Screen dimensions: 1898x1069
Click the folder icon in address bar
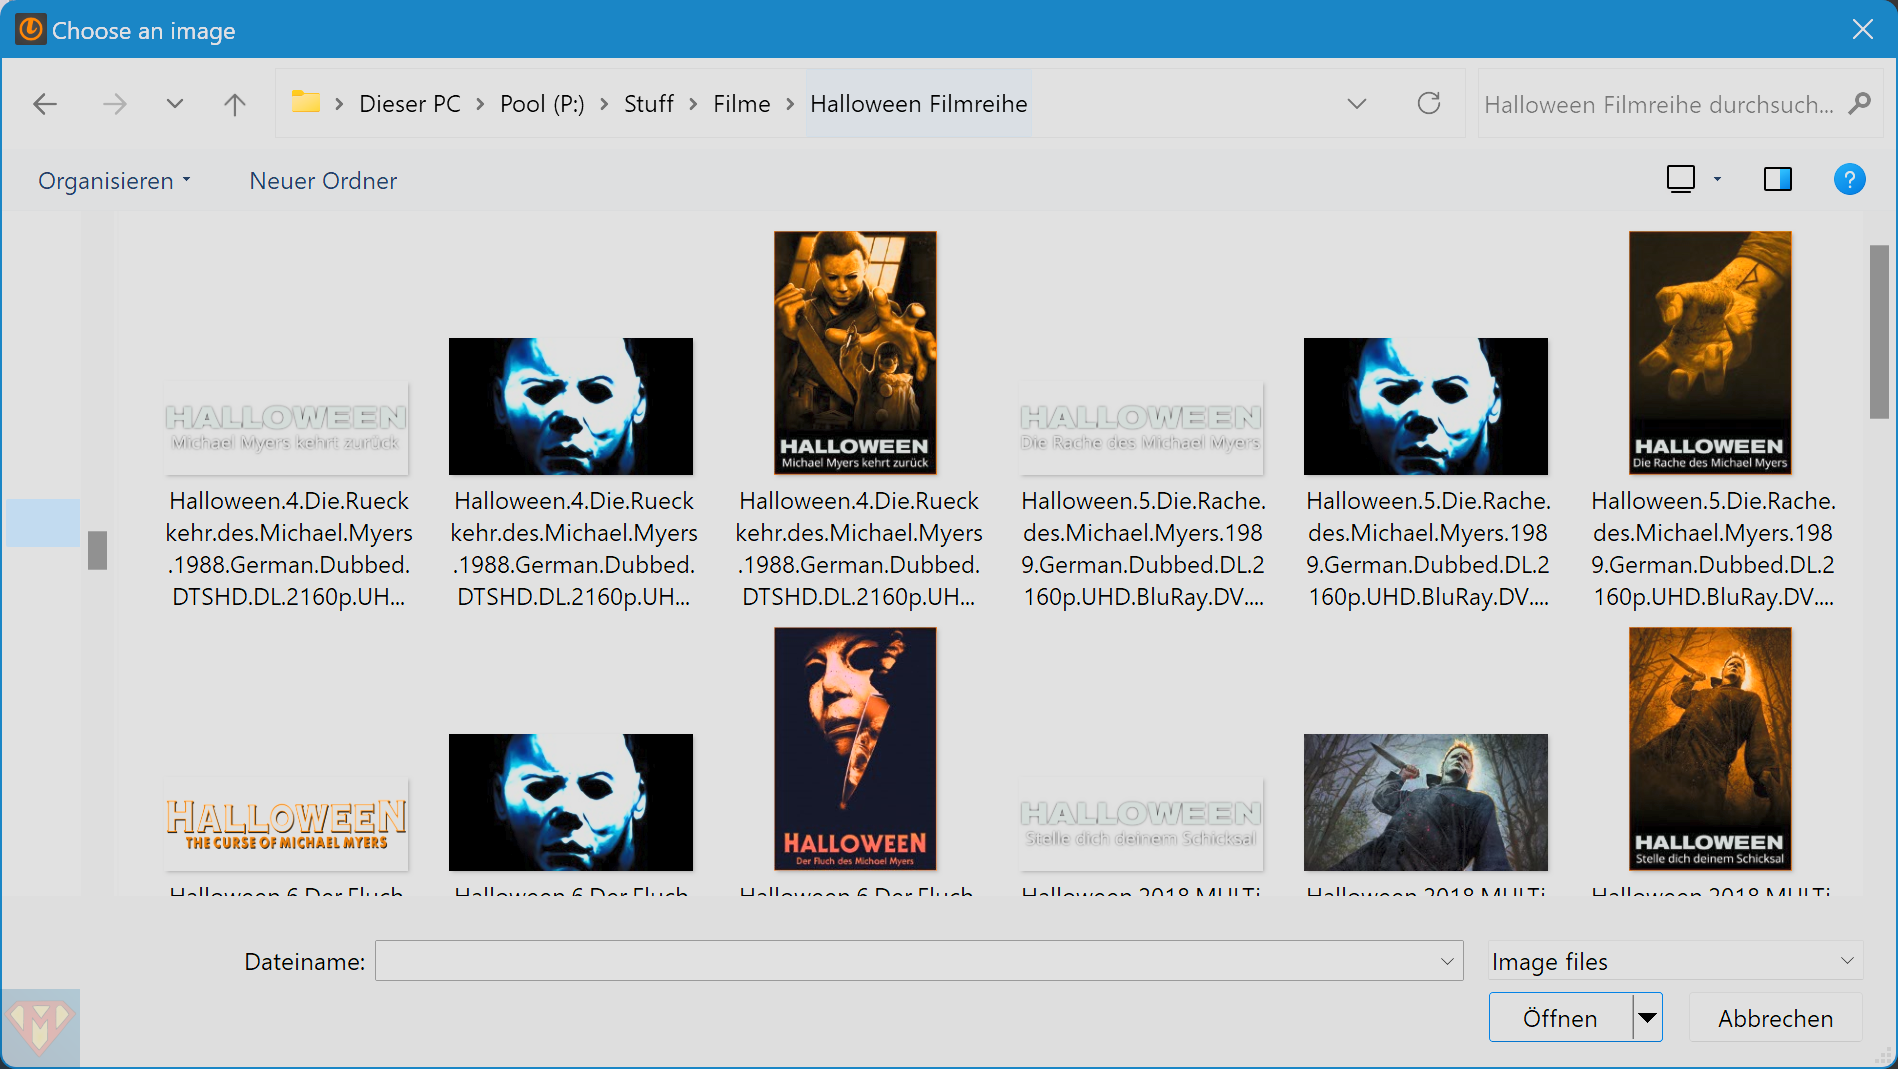click(305, 103)
